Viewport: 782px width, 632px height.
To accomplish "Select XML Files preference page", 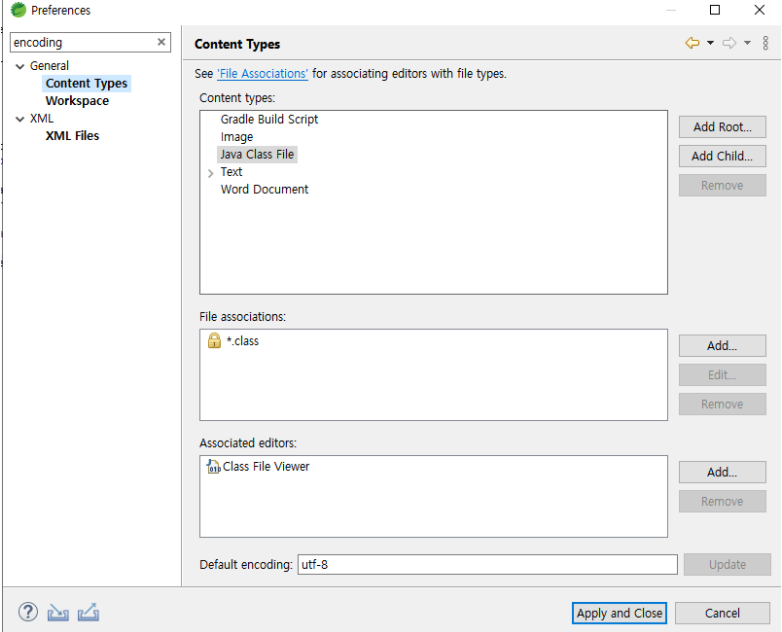I will coord(72,136).
